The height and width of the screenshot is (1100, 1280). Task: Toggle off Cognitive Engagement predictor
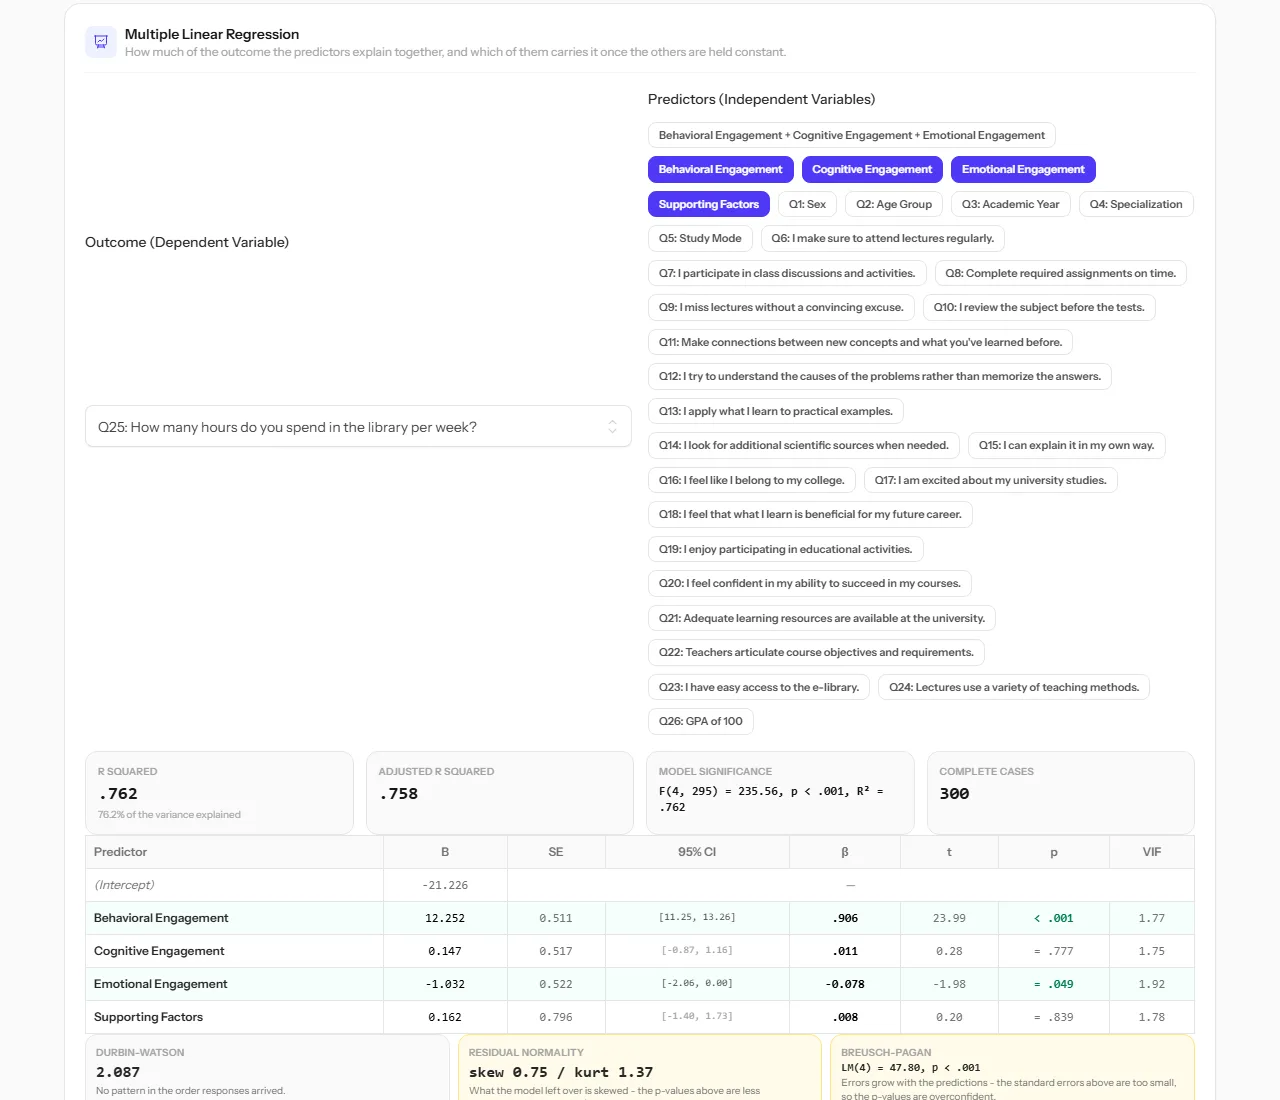coord(872,170)
